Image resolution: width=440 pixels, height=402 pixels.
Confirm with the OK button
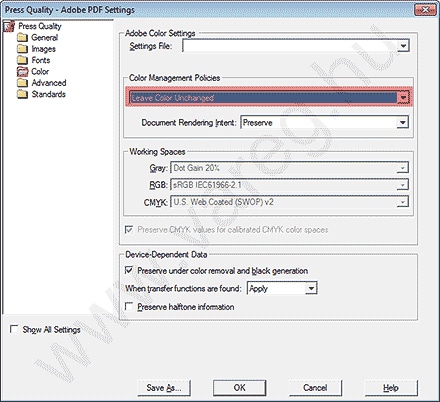coord(239,388)
